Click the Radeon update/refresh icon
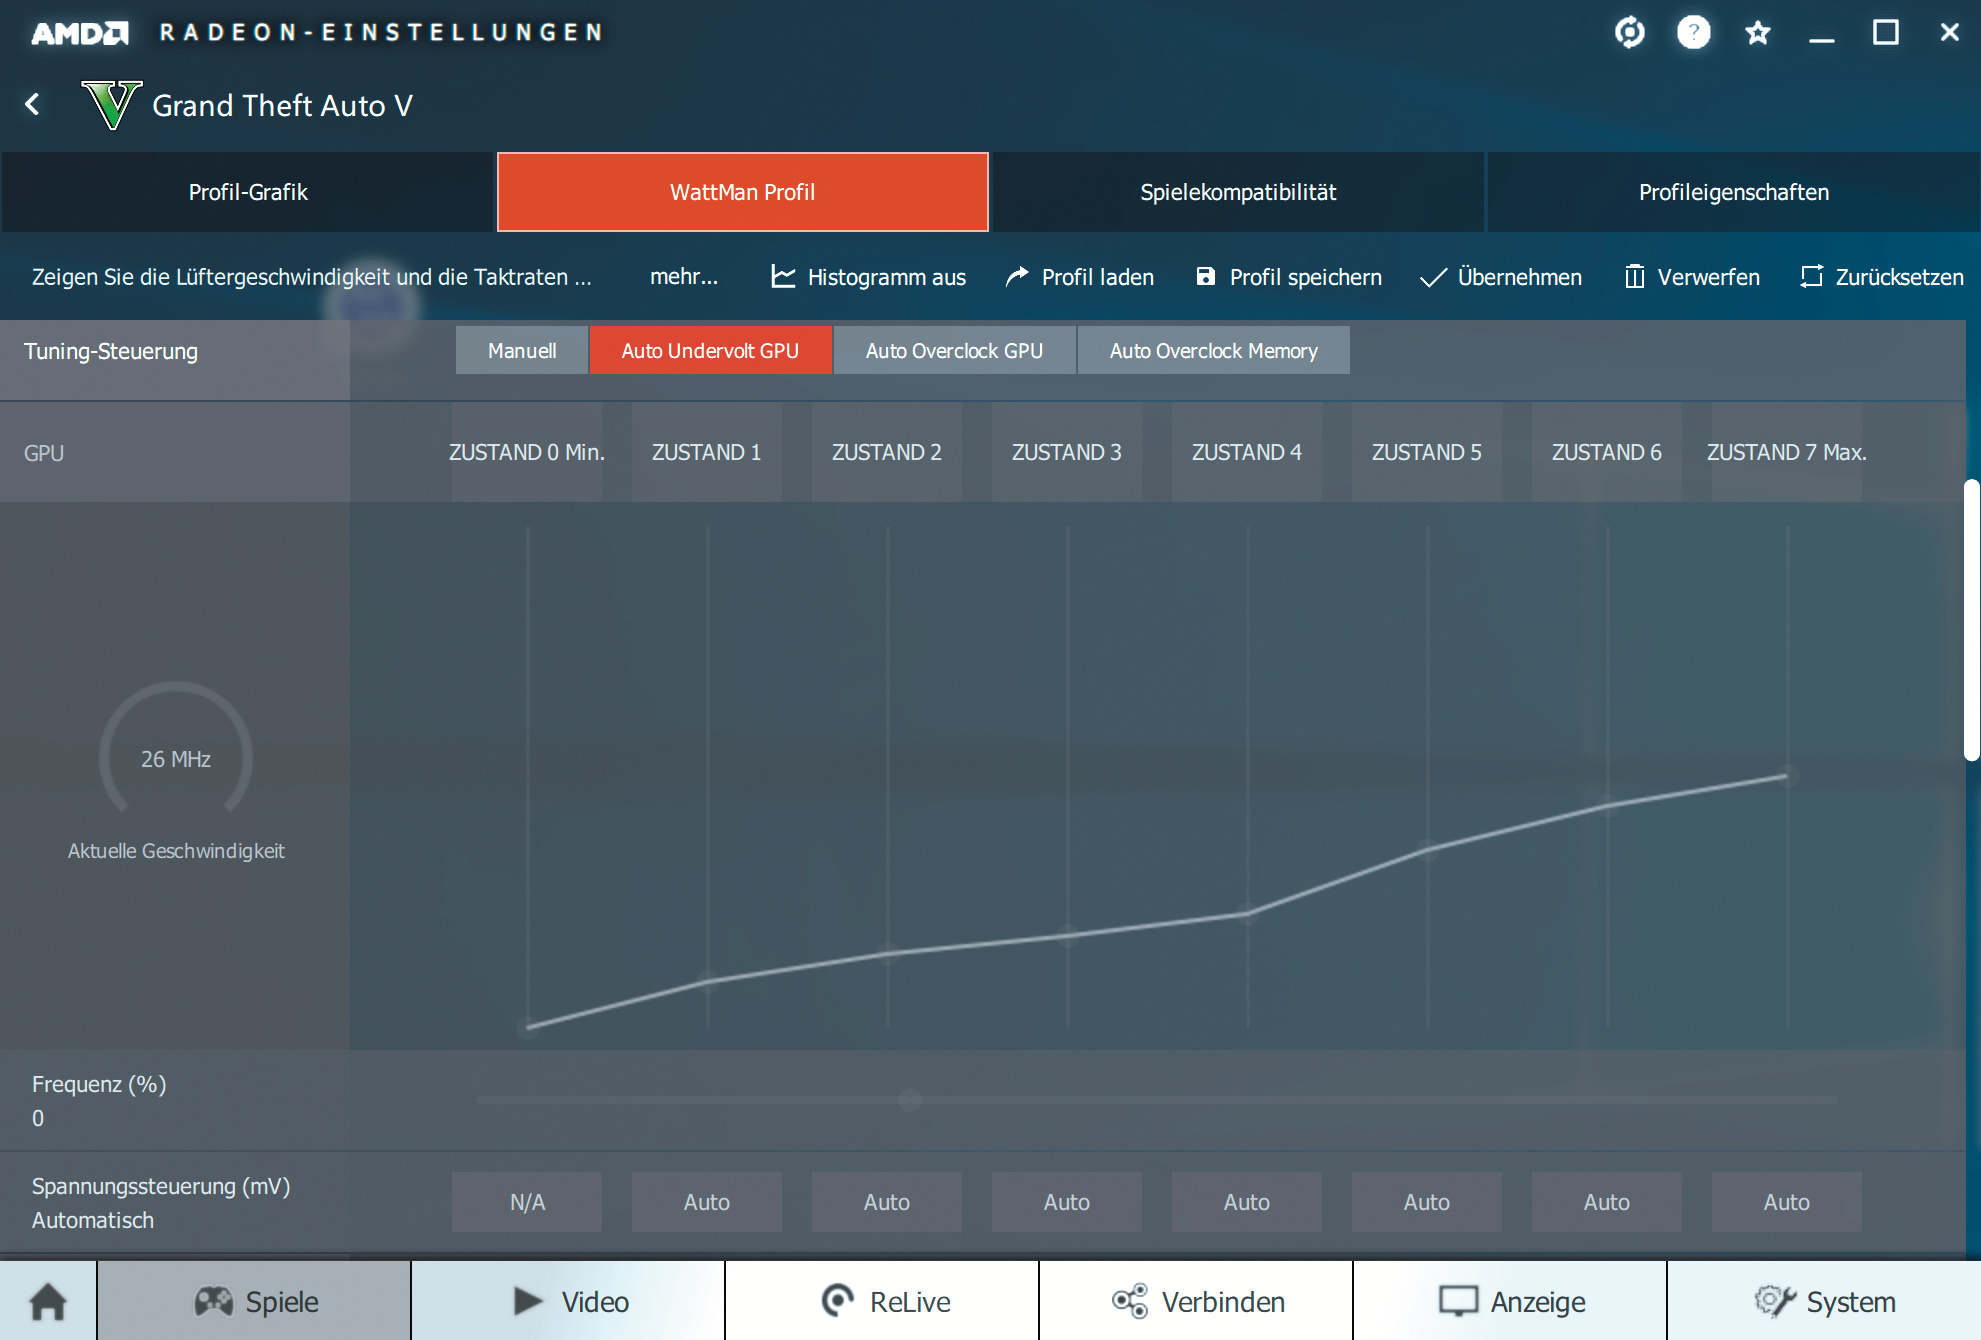This screenshot has height=1340, width=1981. pos(1629,33)
